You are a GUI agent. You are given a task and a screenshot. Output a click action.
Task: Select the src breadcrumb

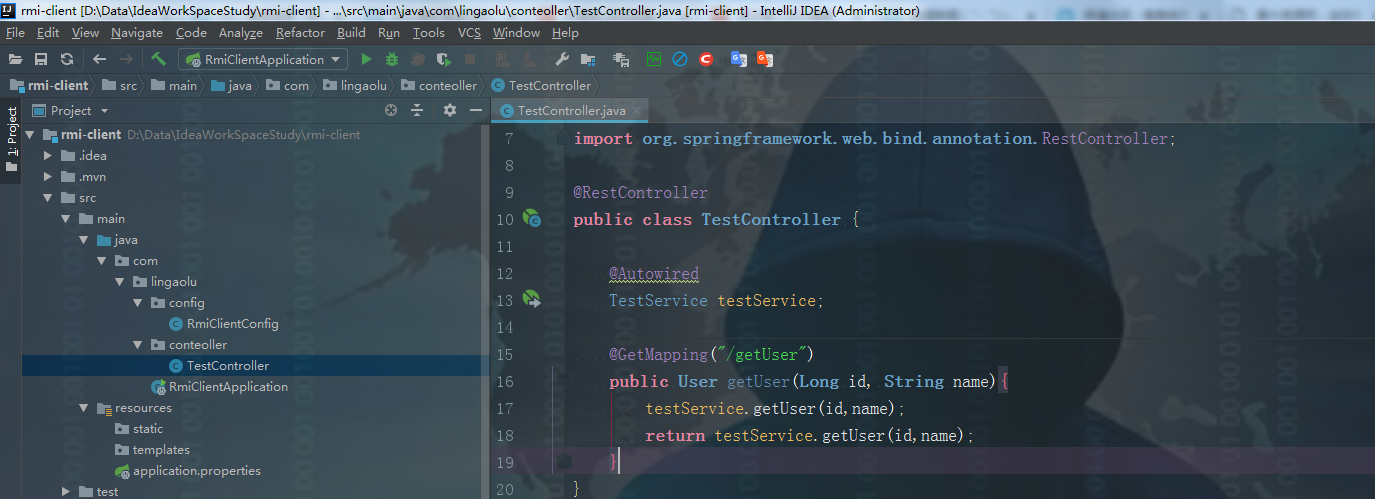tap(121, 86)
